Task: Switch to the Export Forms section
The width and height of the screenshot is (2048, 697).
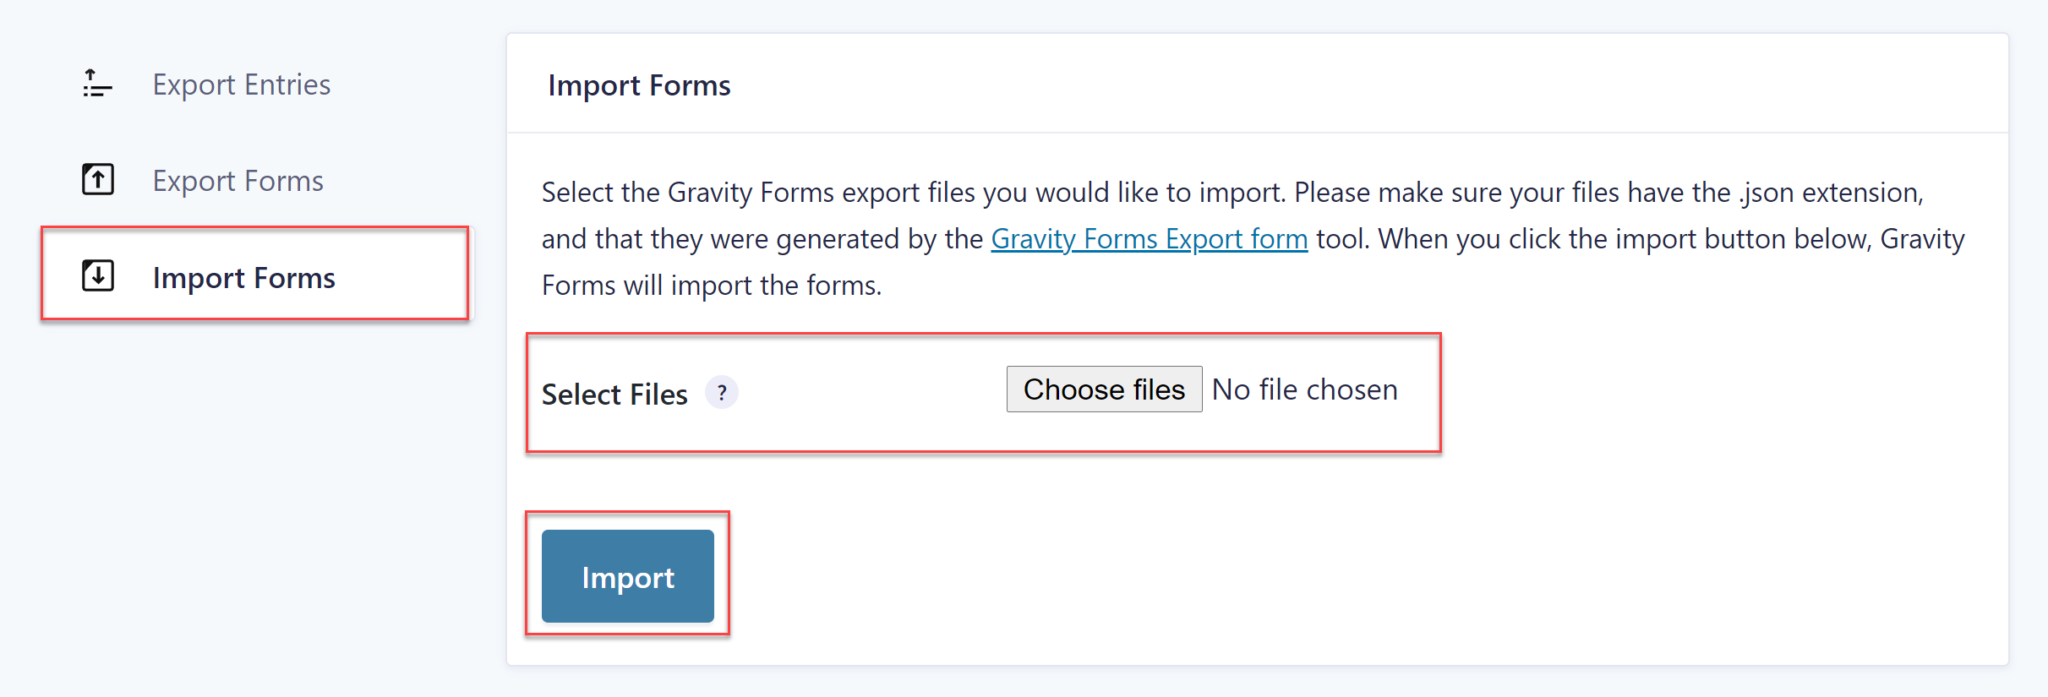Action: point(237,180)
